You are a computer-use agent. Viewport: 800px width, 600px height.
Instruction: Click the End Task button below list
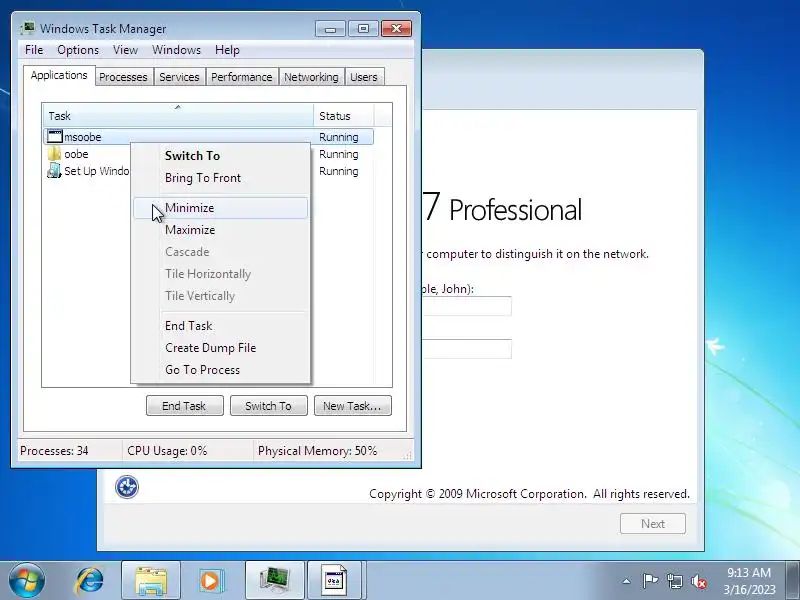(x=184, y=406)
